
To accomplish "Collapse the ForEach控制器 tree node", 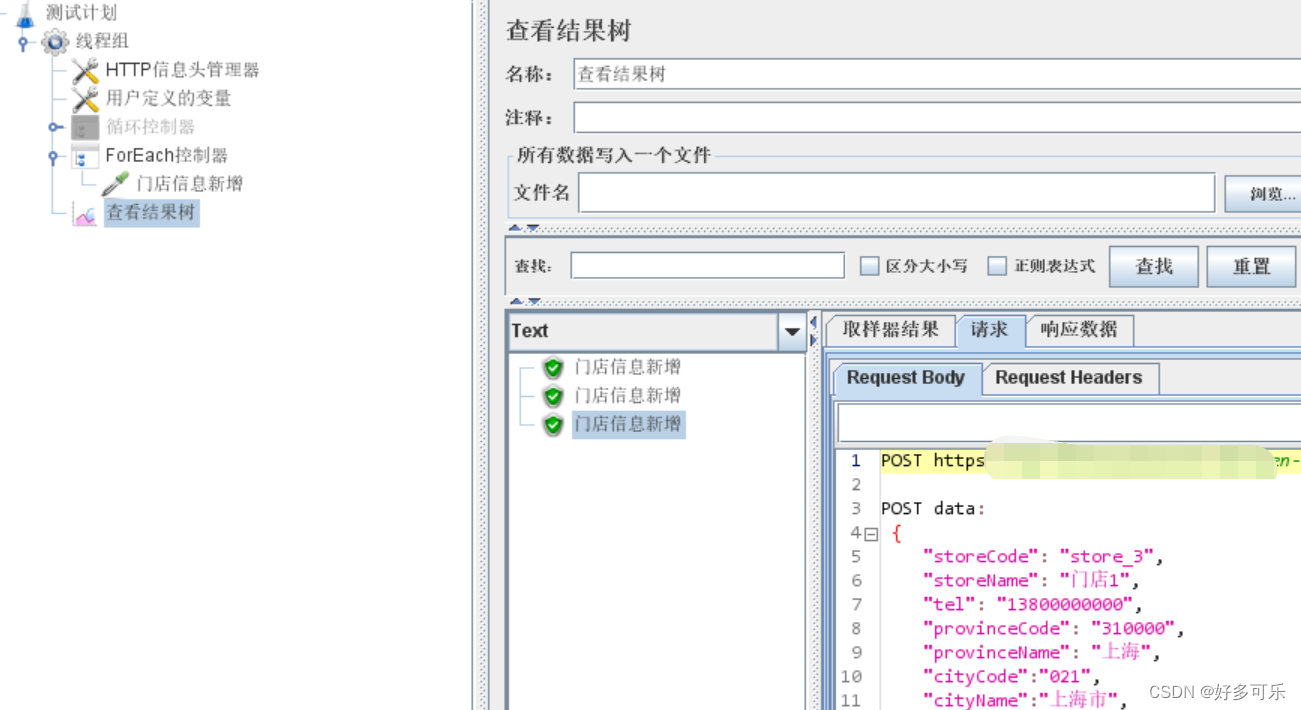I will (54, 156).
